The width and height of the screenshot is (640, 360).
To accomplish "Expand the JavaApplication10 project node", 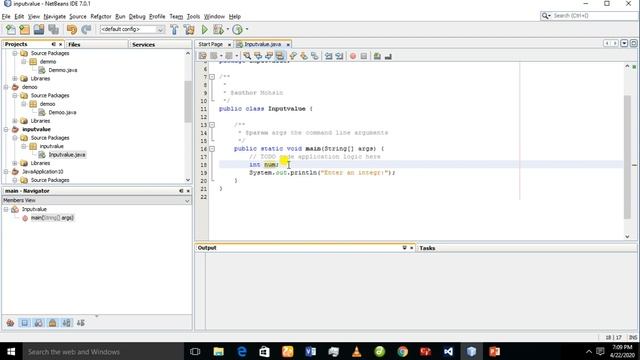I will click(x=6, y=171).
